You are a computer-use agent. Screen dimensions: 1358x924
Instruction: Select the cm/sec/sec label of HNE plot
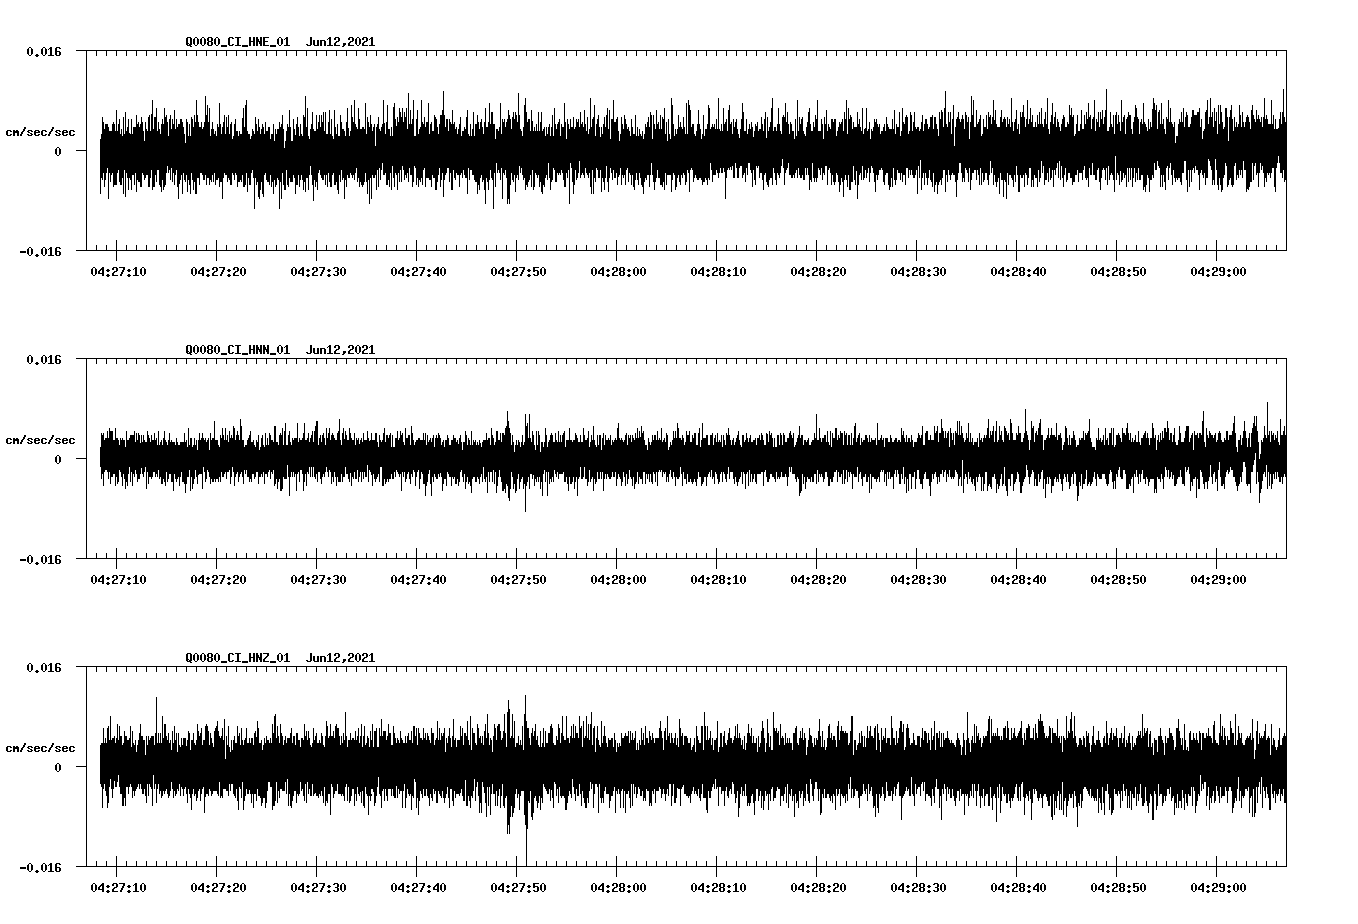coord(40,132)
